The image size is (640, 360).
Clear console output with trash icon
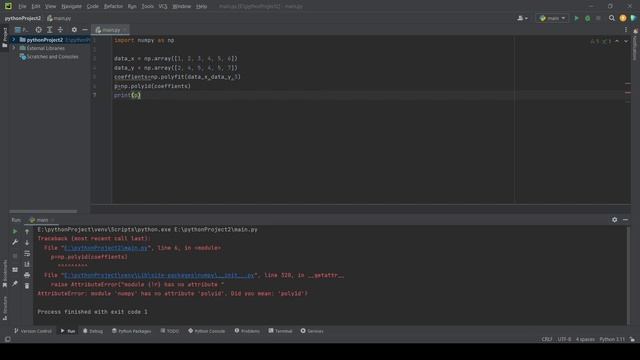click(x=27, y=286)
